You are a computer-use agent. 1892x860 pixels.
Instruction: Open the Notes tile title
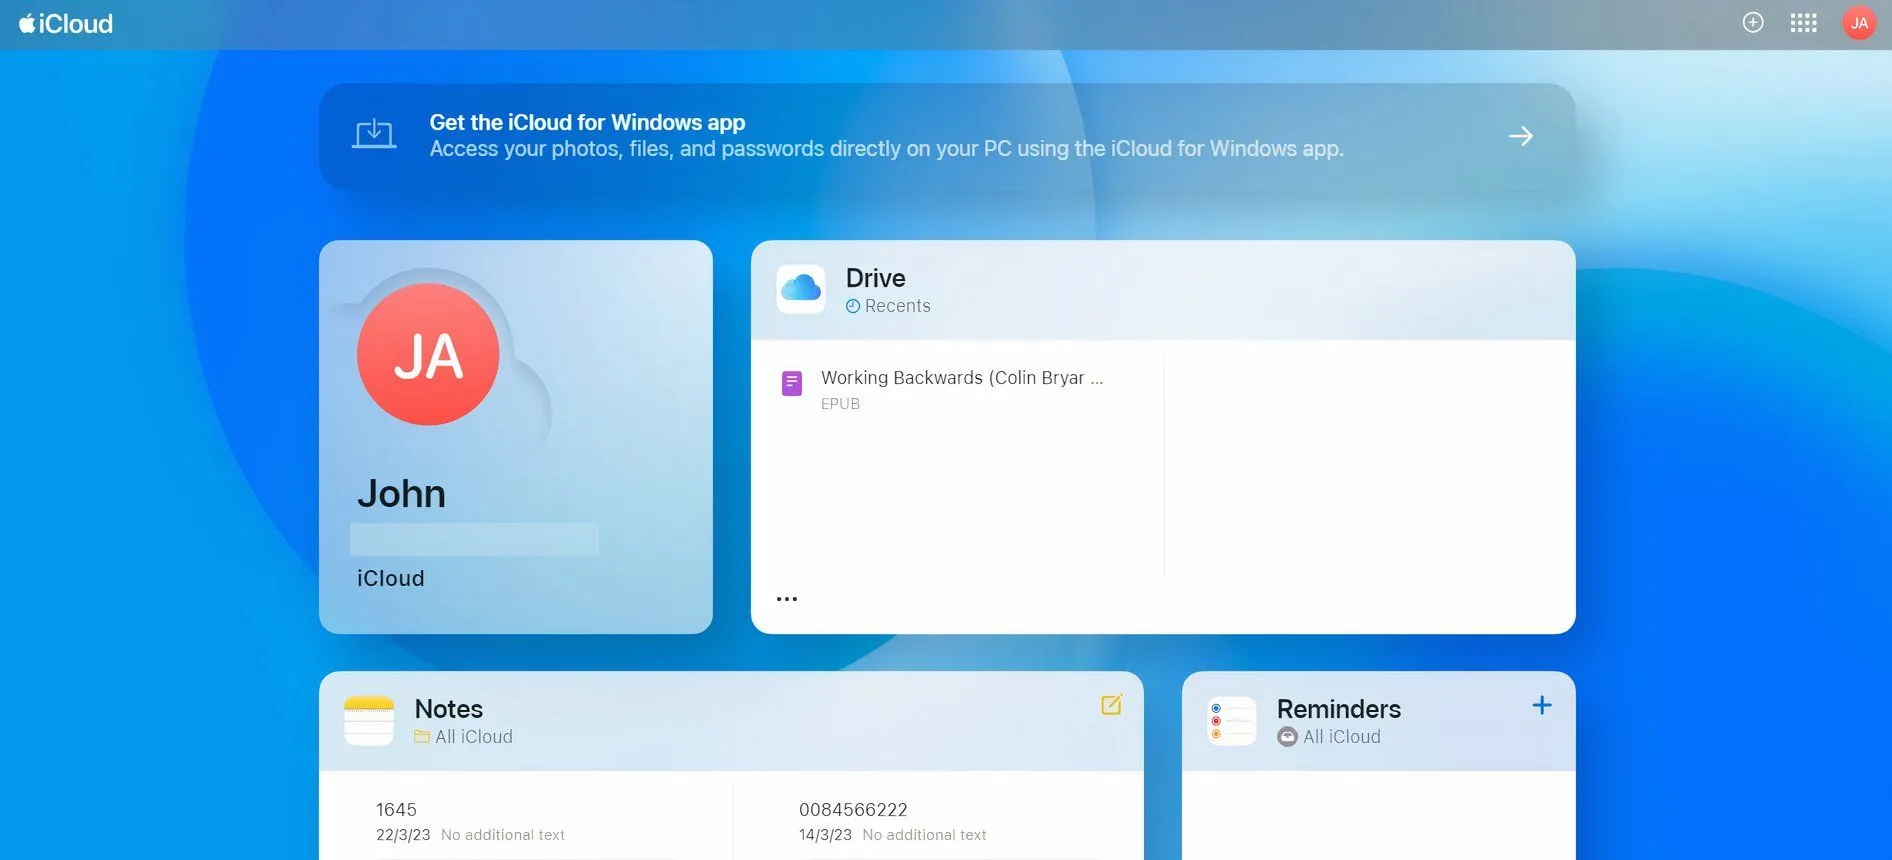(x=449, y=709)
